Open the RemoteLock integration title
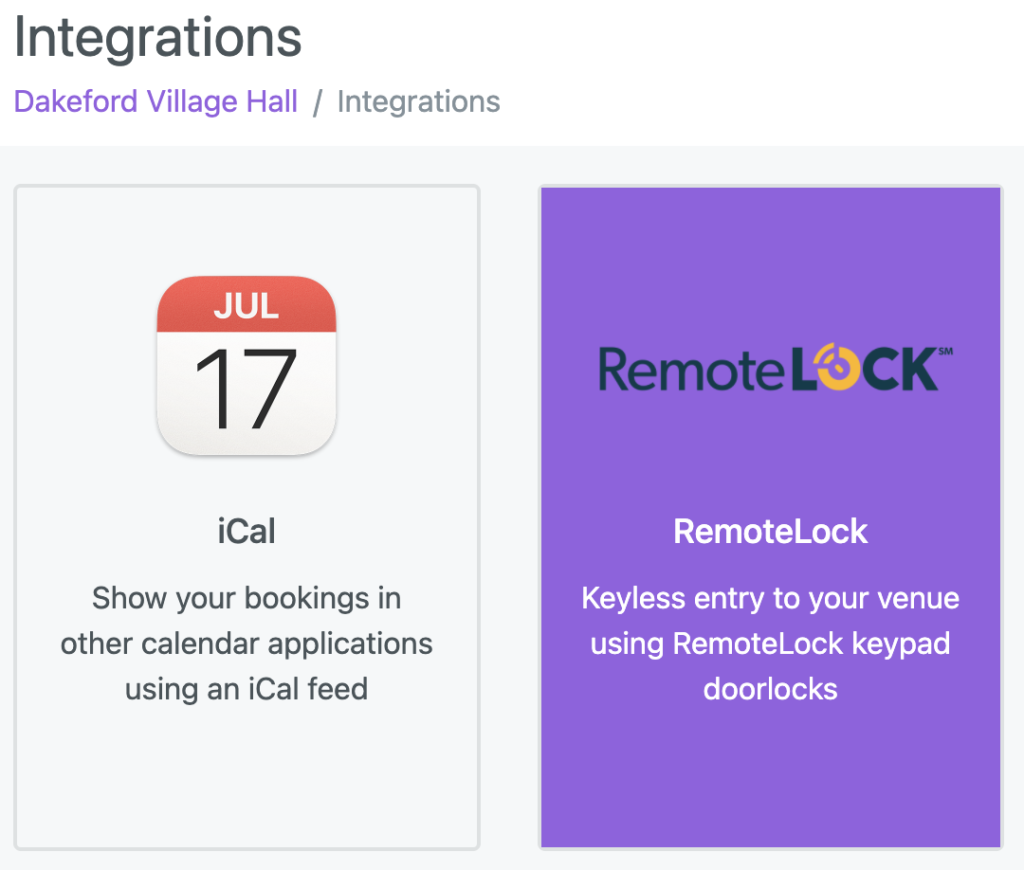Viewport: 1024px width, 870px height. [x=771, y=531]
